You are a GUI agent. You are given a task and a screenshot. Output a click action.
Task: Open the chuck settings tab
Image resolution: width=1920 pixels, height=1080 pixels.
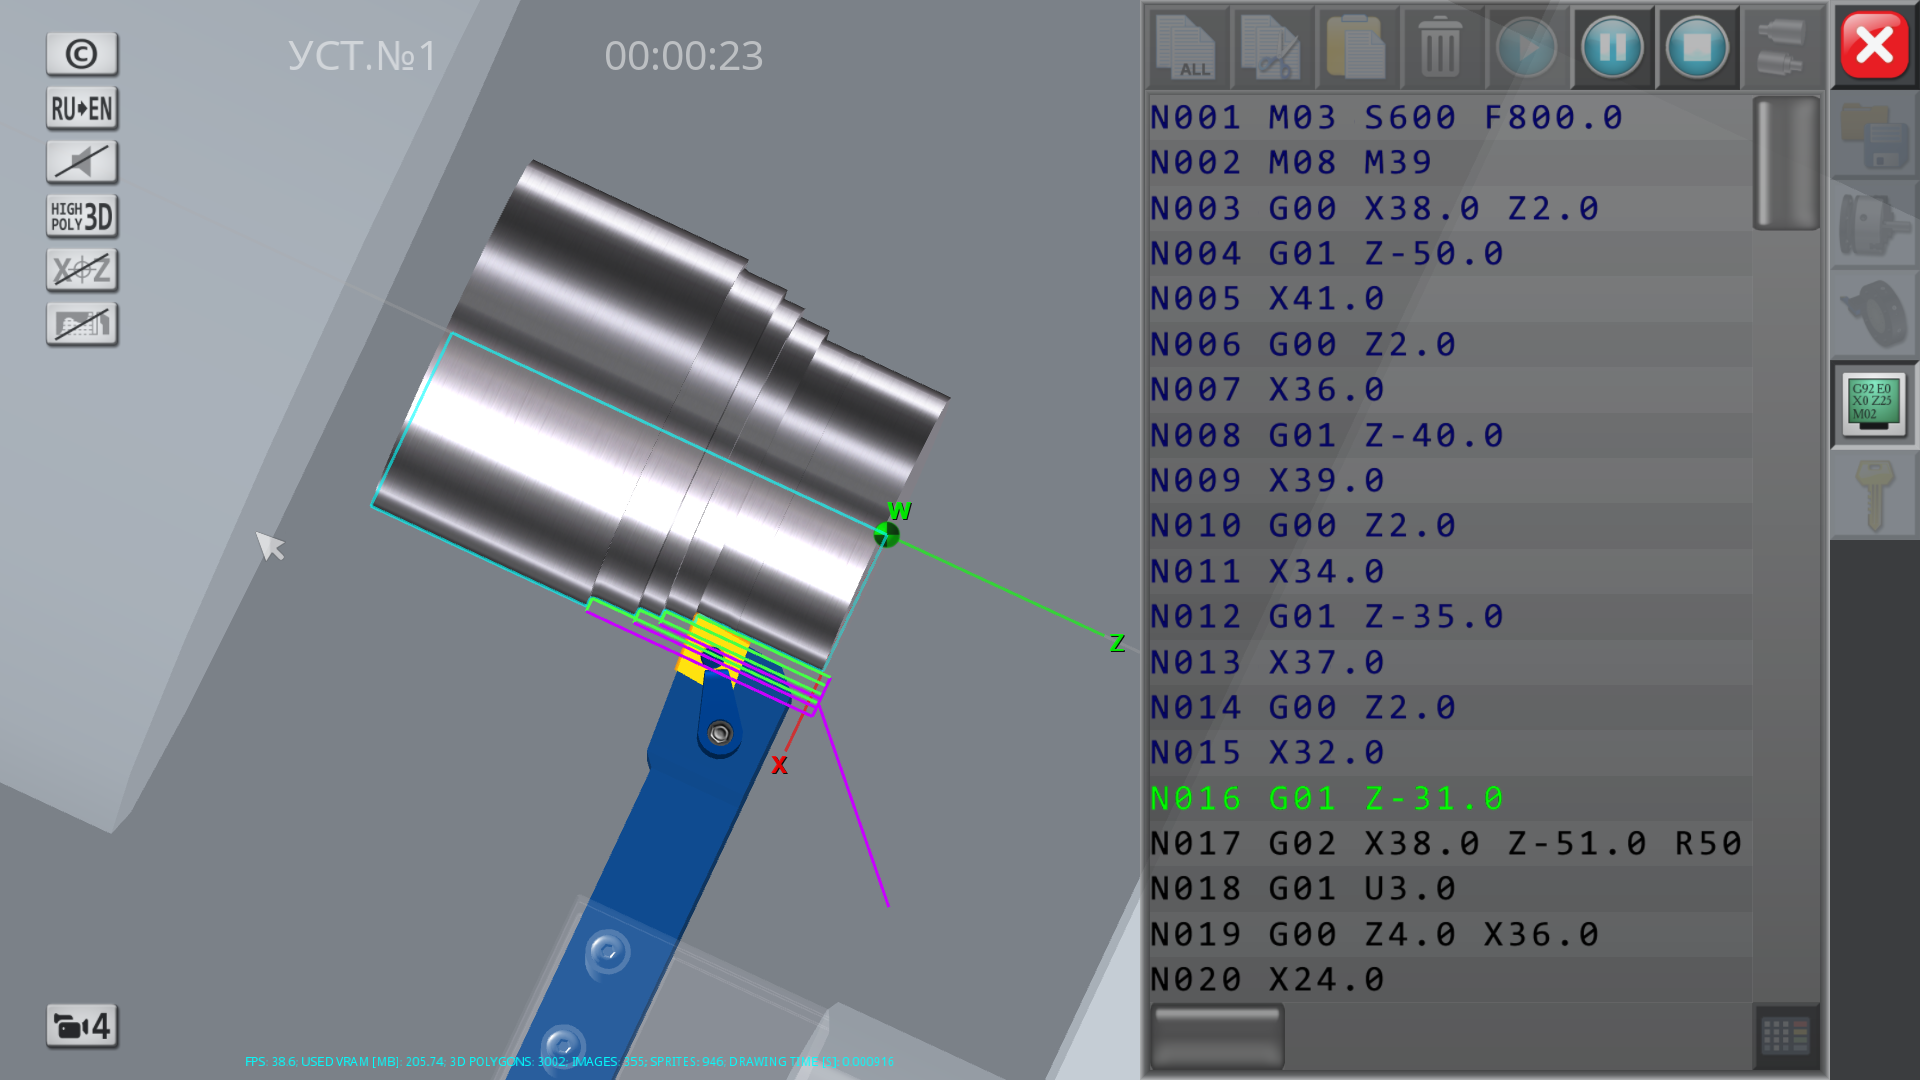(x=1873, y=225)
